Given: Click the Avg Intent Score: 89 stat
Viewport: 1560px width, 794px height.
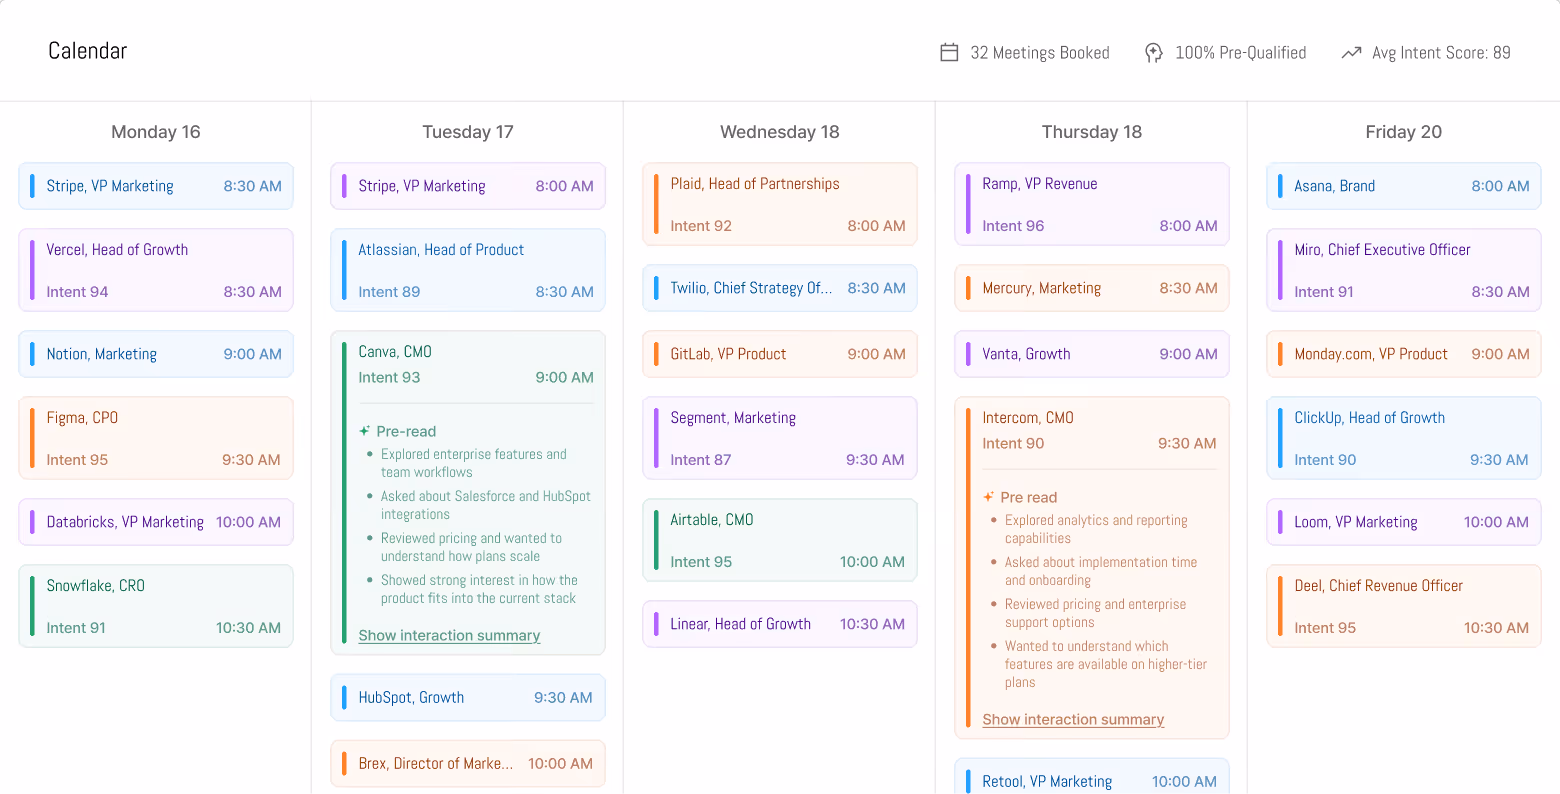Looking at the screenshot, I should point(1426,53).
